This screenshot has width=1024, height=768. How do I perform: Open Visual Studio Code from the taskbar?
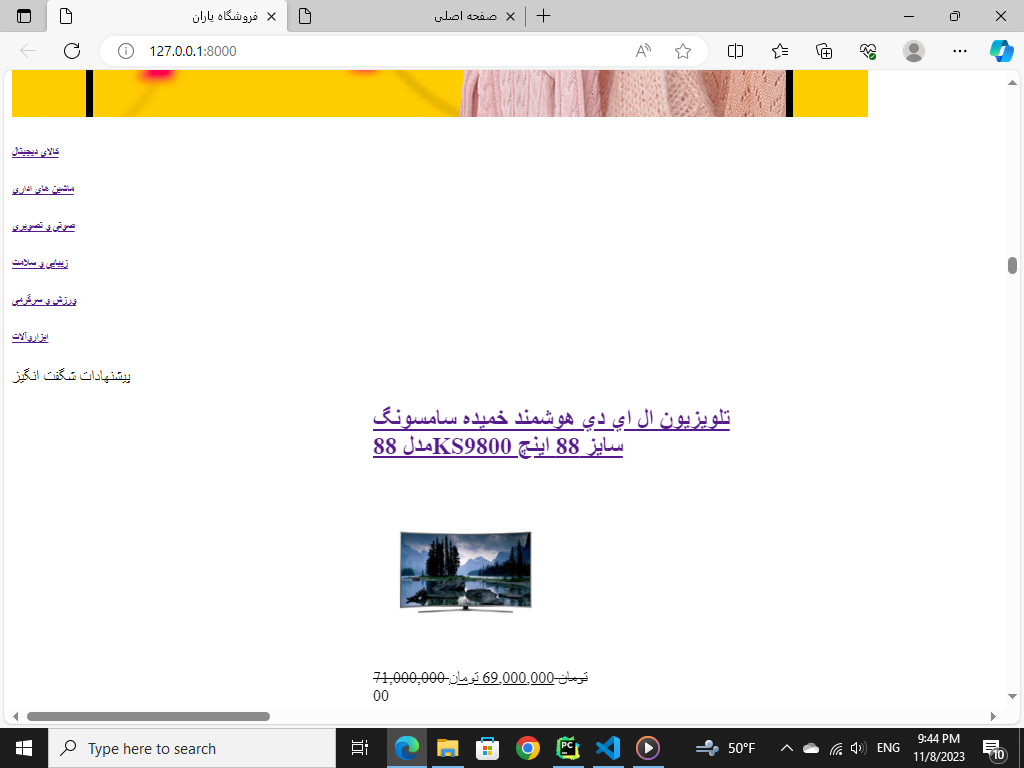pyautogui.click(x=607, y=748)
